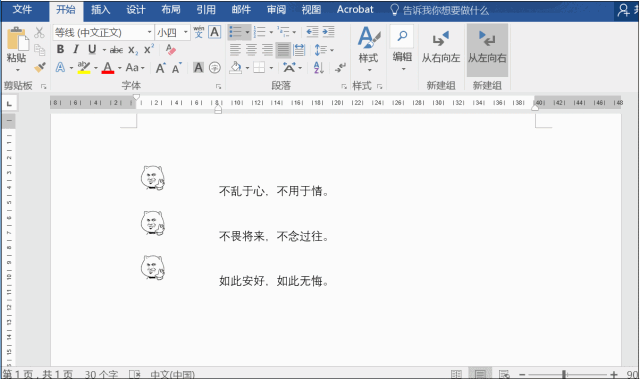Toggle Justify alignment
Image resolution: width=640 pixels, height=379 pixels.
pyautogui.click(x=283, y=50)
